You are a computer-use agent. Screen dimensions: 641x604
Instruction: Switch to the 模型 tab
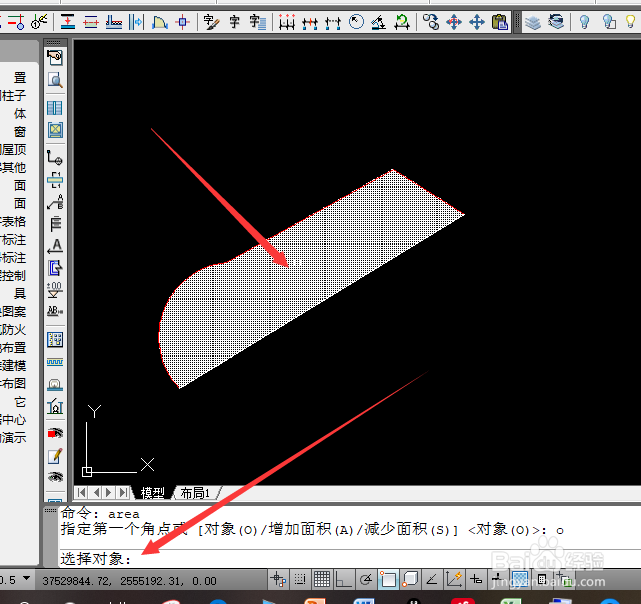[x=153, y=493]
